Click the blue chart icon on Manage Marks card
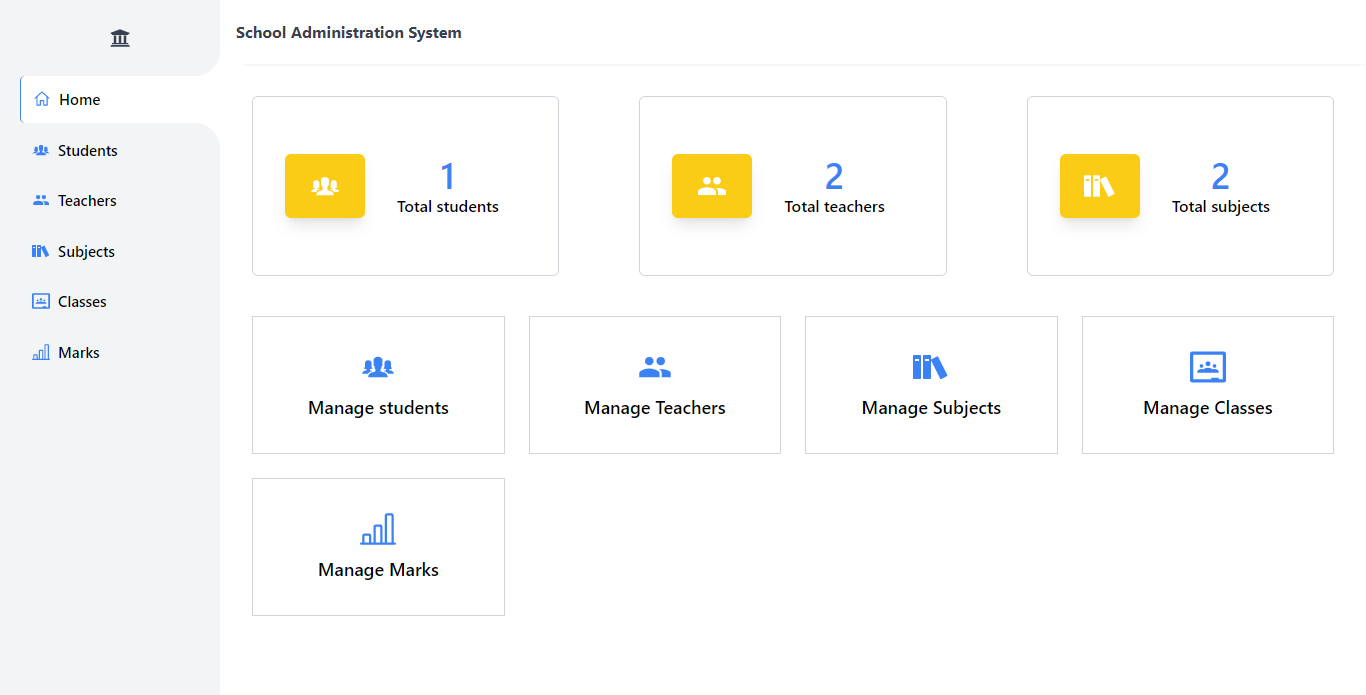The height and width of the screenshot is (695, 1366). click(378, 529)
